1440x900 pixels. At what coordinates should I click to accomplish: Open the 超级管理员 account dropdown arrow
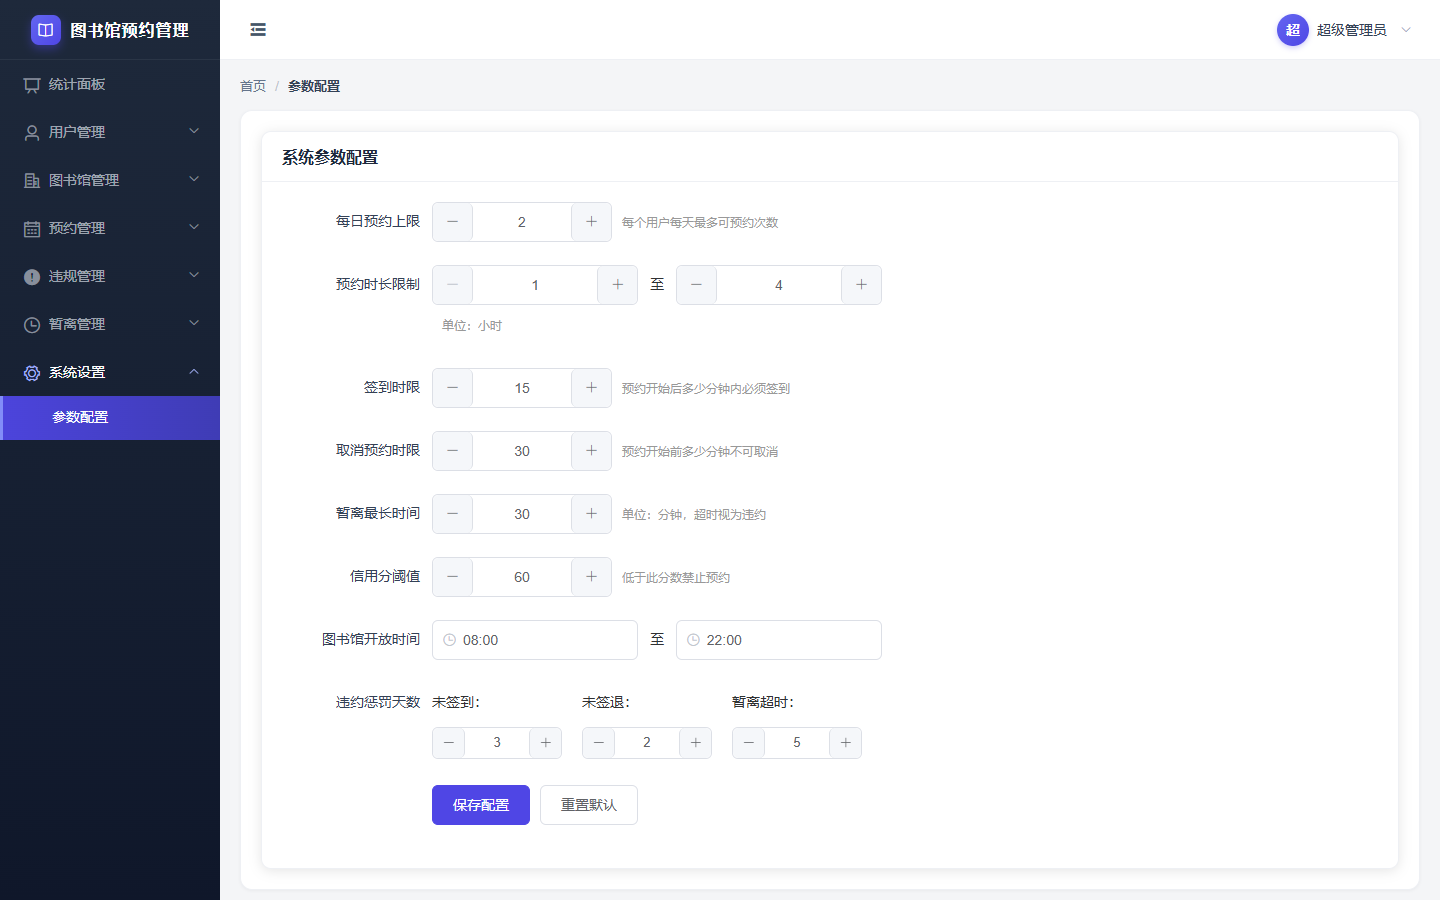(x=1406, y=30)
